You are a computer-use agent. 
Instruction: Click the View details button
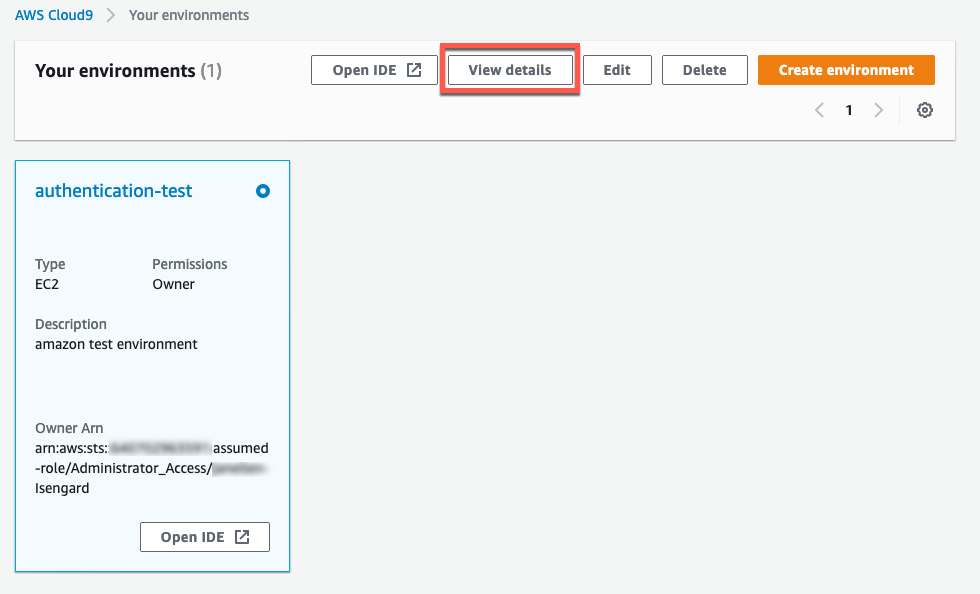(510, 70)
